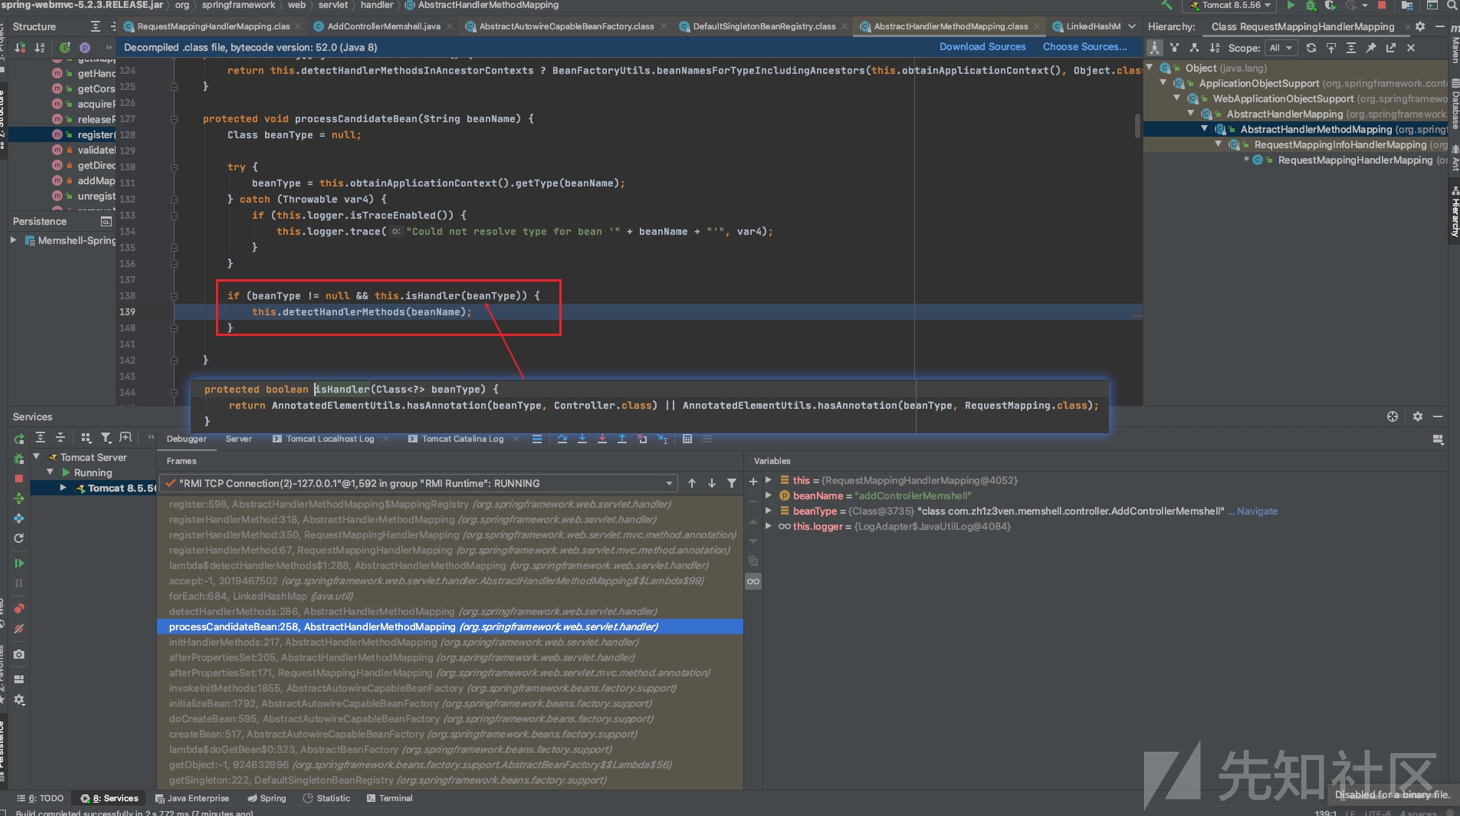Open Services panel gear settings
Image resolution: width=1460 pixels, height=816 pixels.
(1417, 416)
